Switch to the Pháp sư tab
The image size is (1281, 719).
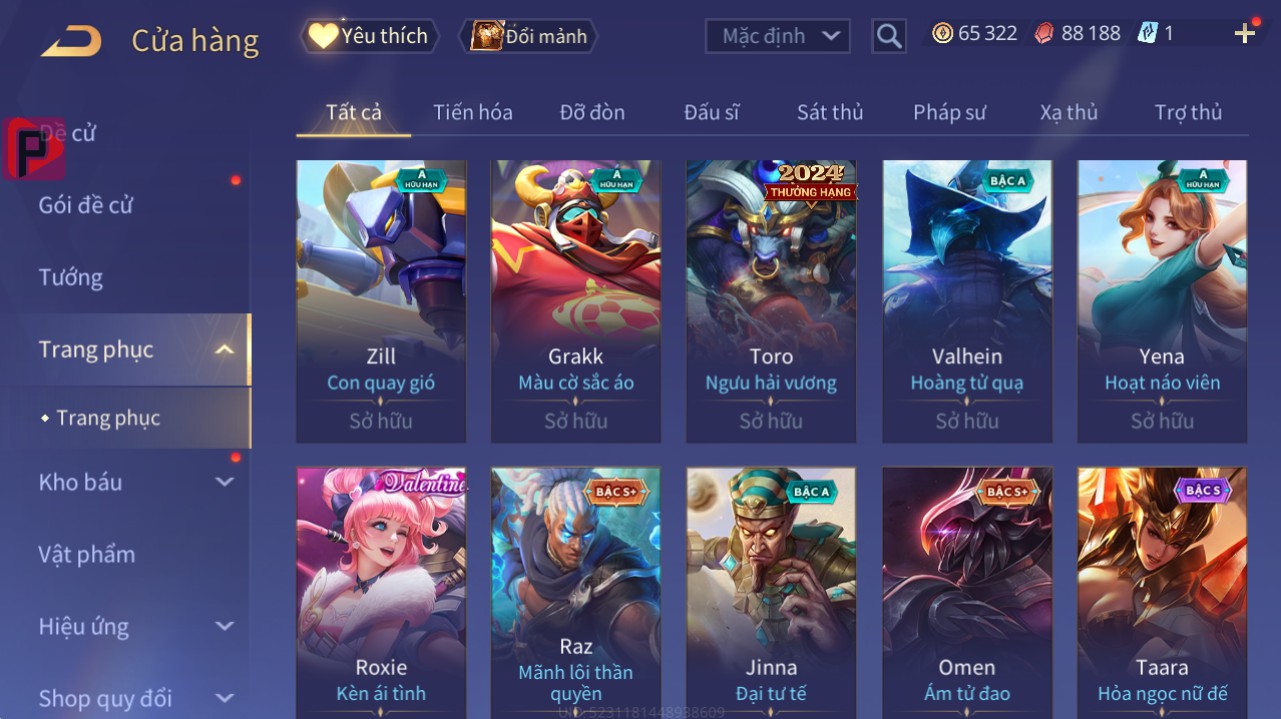point(949,112)
